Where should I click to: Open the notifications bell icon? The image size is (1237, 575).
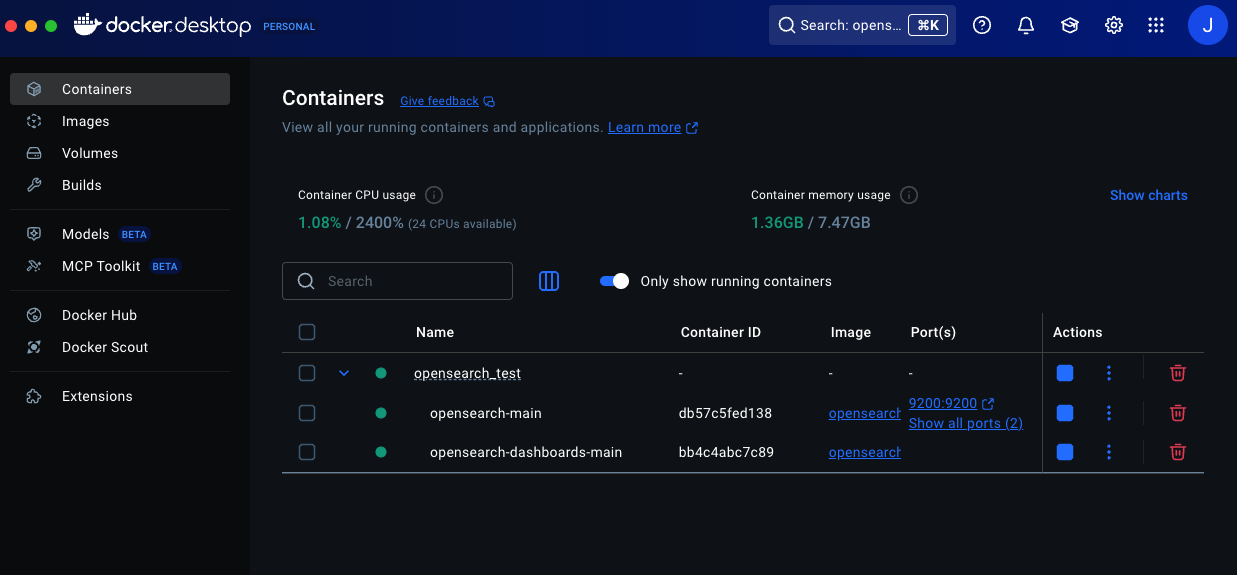(1026, 25)
